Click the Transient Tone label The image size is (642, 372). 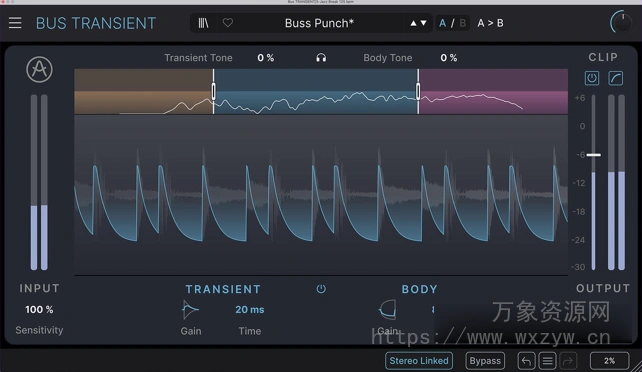click(x=198, y=58)
